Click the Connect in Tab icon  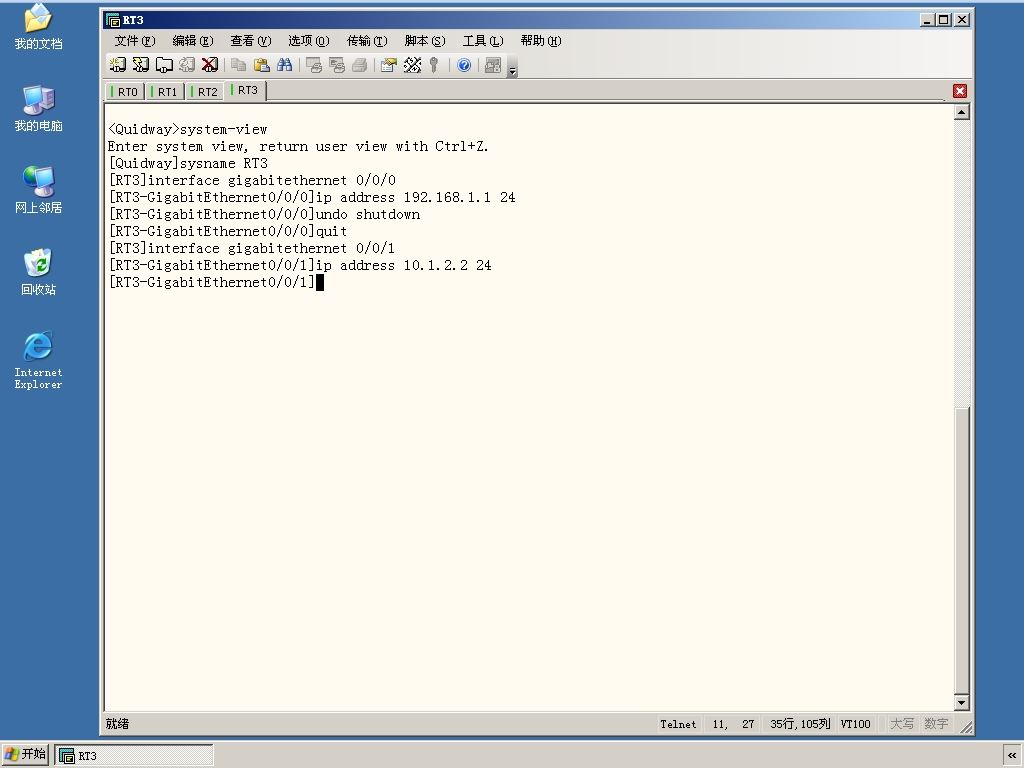tap(163, 65)
